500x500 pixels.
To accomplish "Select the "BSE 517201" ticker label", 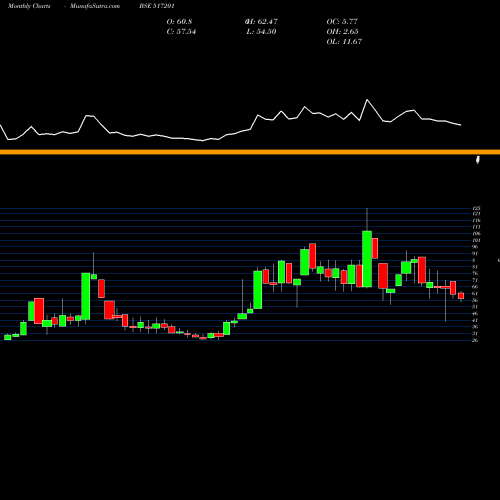I will click(157, 6).
